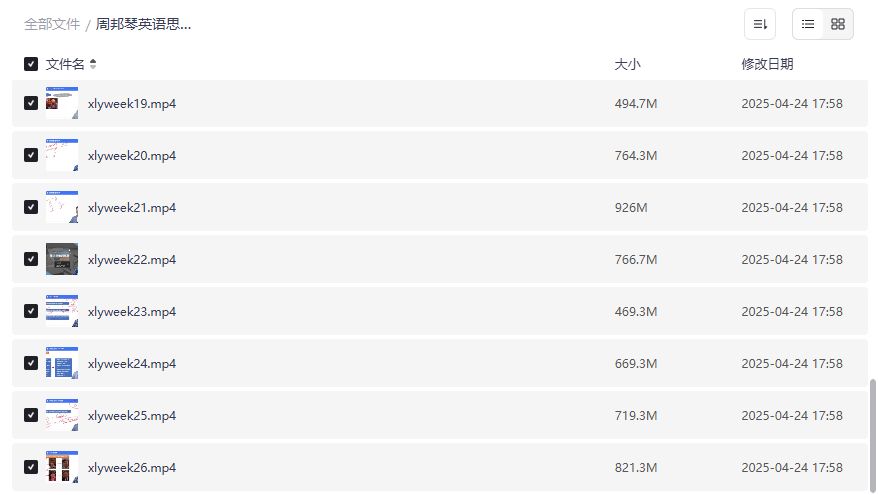Open the 周邦琴英语思... breadcrumb folder
This screenshot has width=878, height=495.
(x=143, y=24)
